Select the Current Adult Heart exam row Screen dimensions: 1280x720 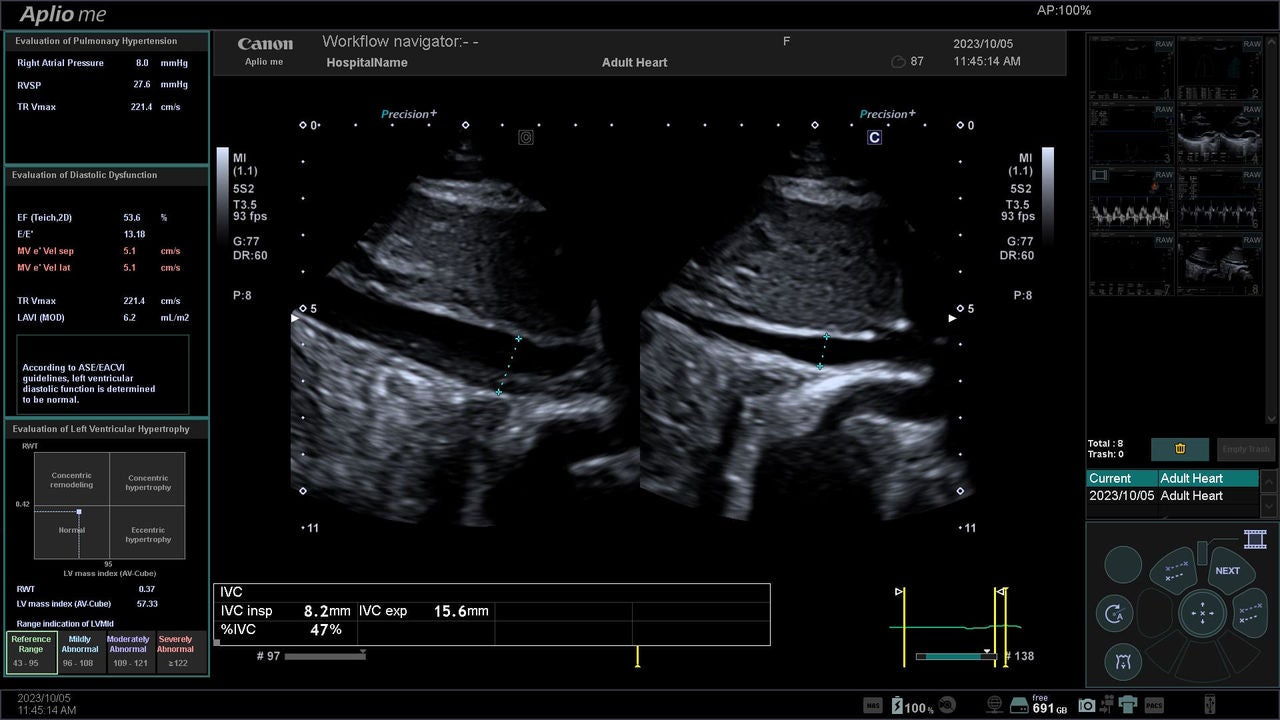[x=1172, y=478]
